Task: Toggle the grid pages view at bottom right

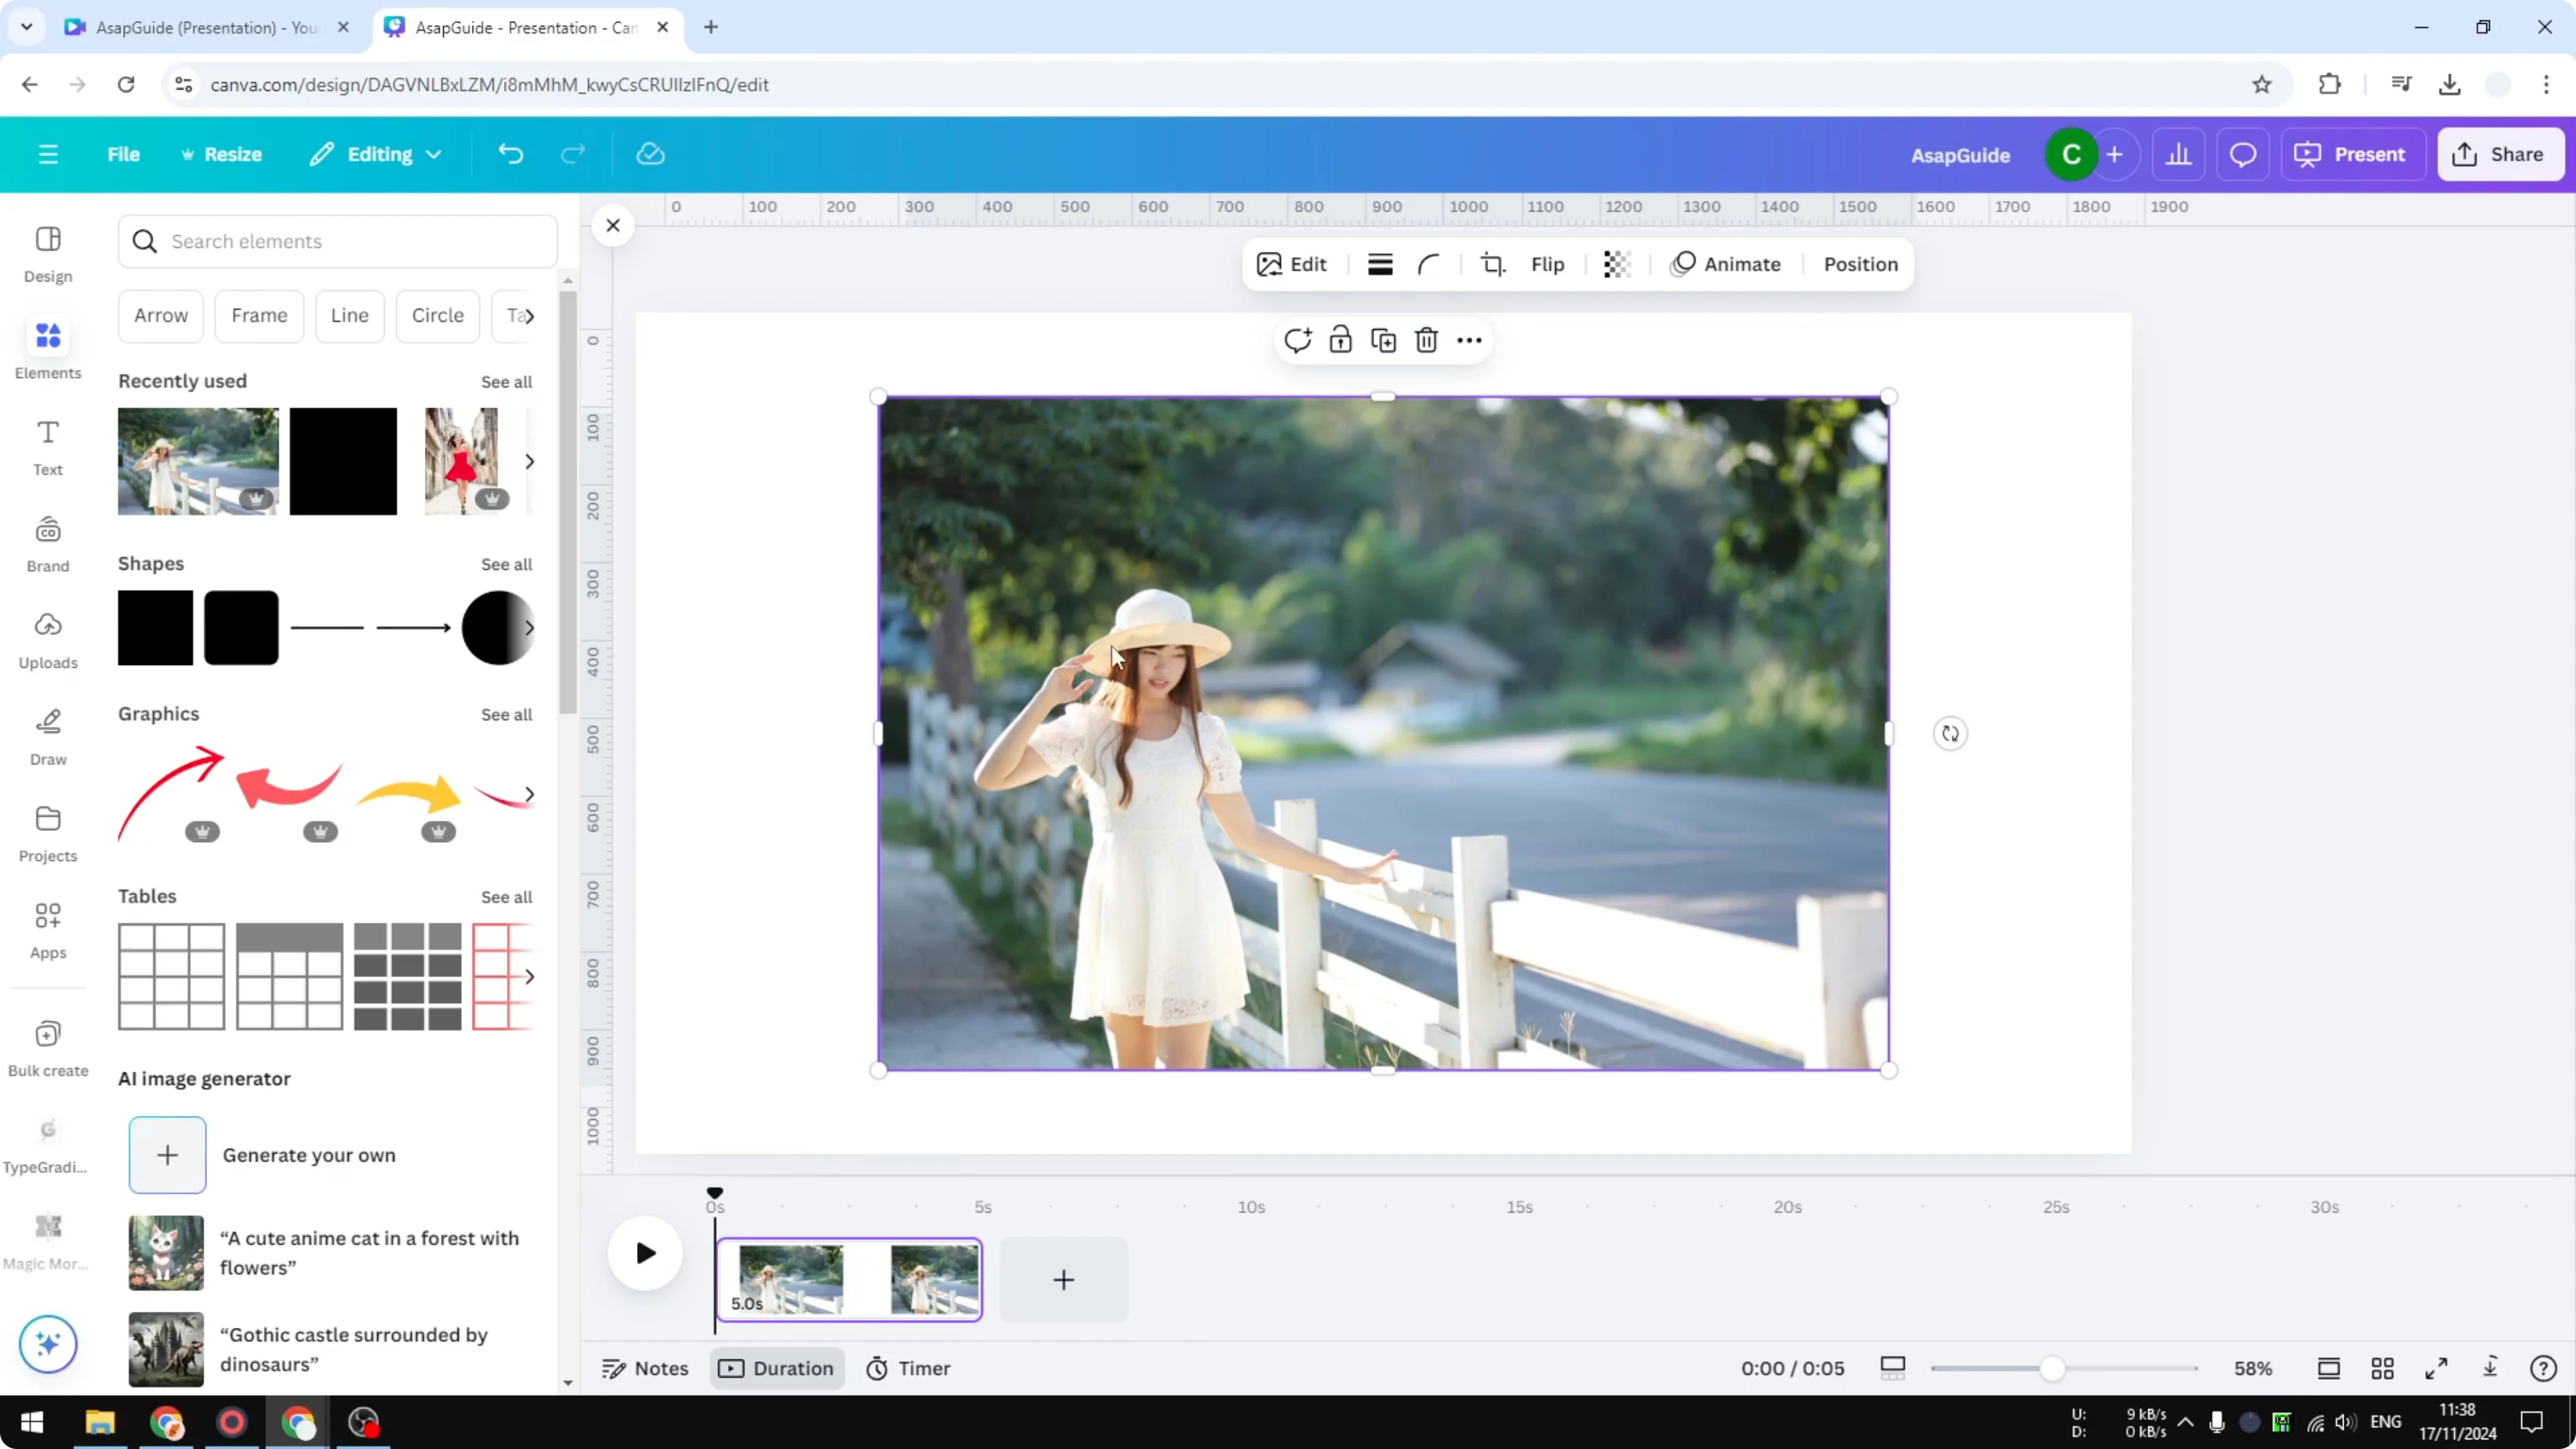Action: [2383, 1368]
